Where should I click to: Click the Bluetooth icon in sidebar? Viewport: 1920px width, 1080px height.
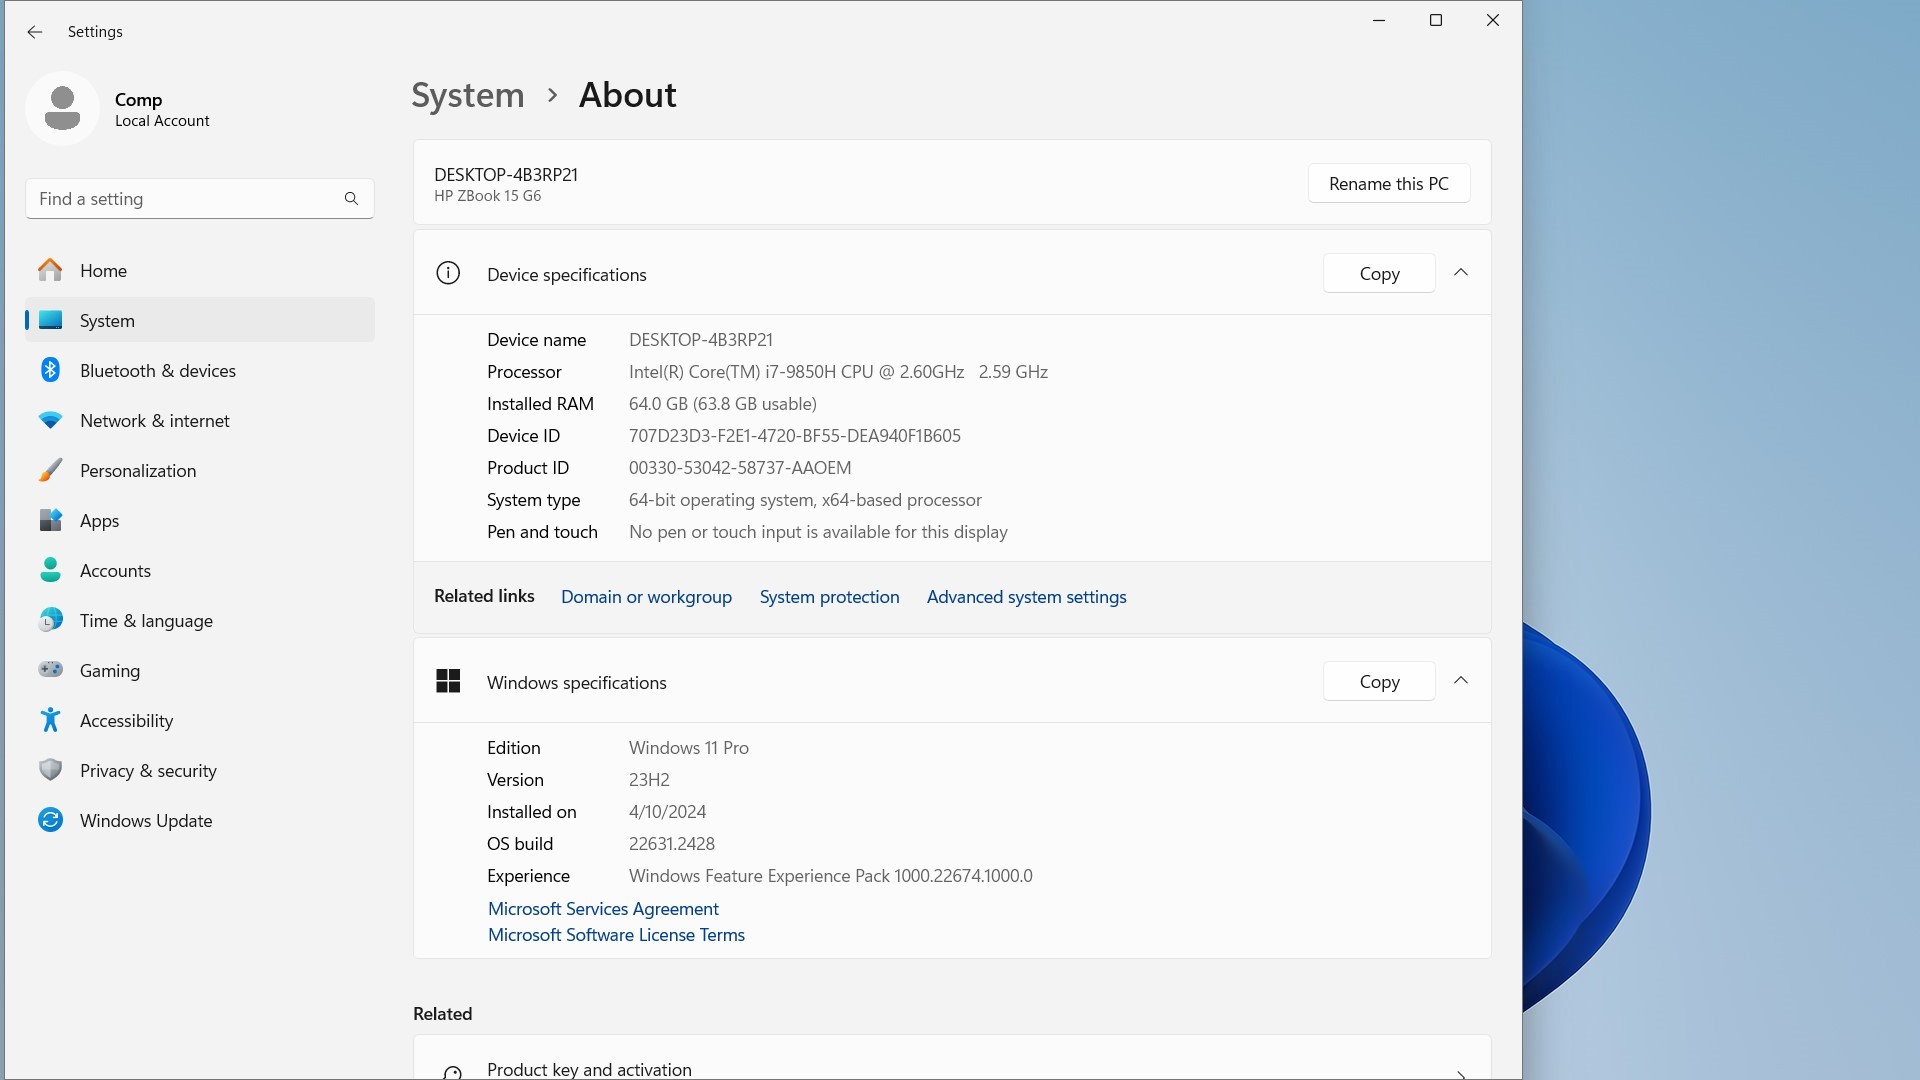pyautogui.click(x=50, y=370)
